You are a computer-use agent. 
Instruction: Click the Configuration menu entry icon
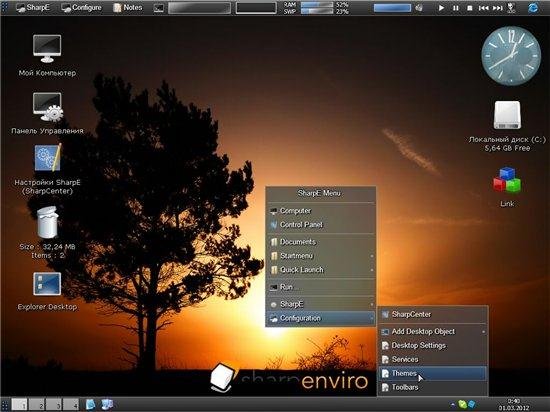coord(274,318)
